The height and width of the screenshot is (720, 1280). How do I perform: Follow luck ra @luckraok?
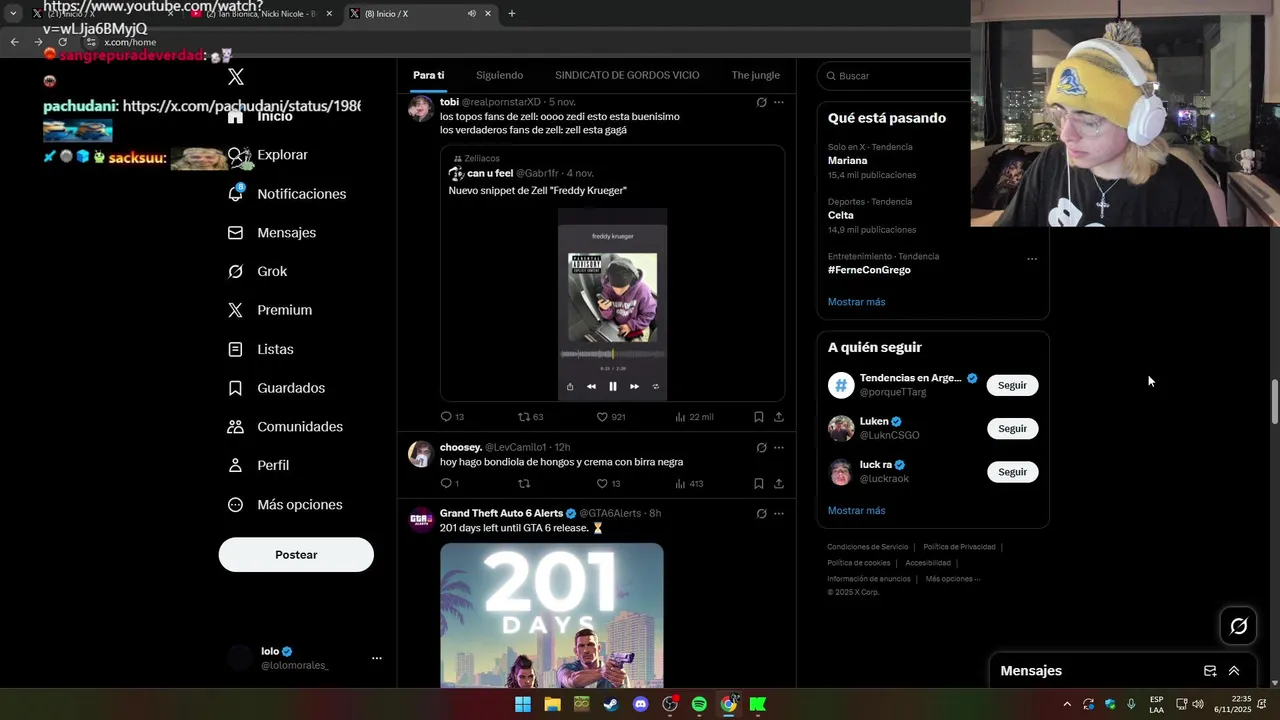click(x=1012, y=472)
